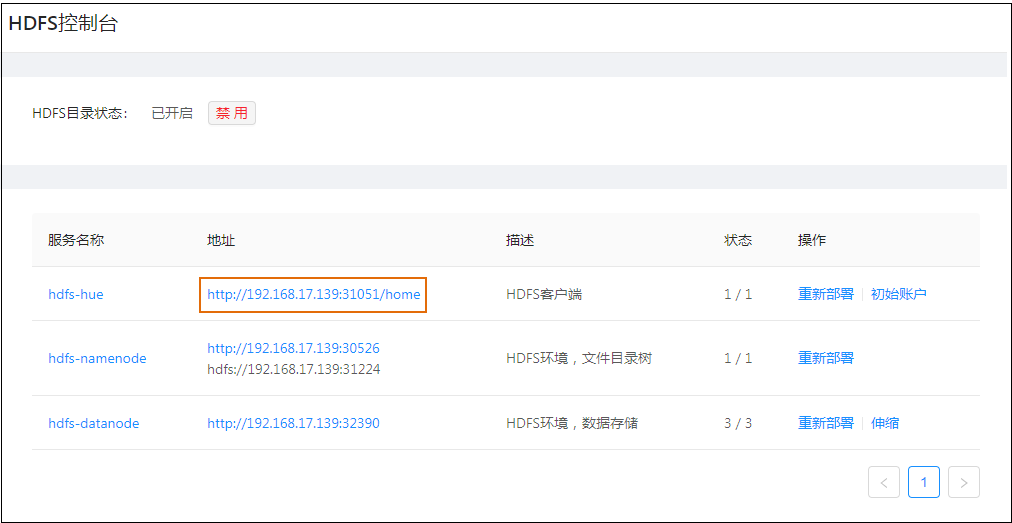Click the 禁用 button to disable HDFS directory
This screenshot has width=1012, height=523.
231,113
